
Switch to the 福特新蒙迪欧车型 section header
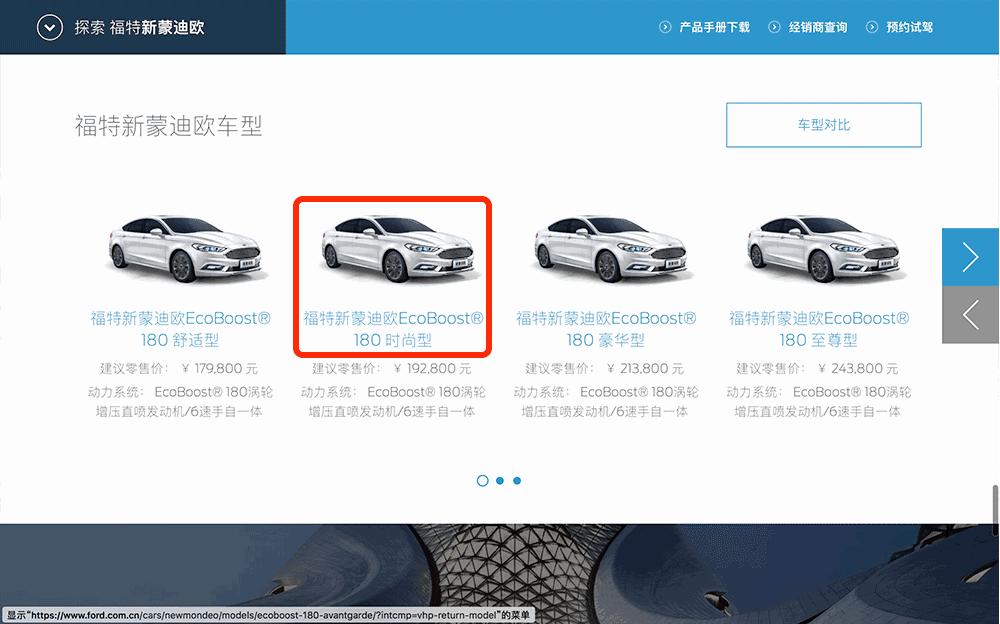click(168, 125)
